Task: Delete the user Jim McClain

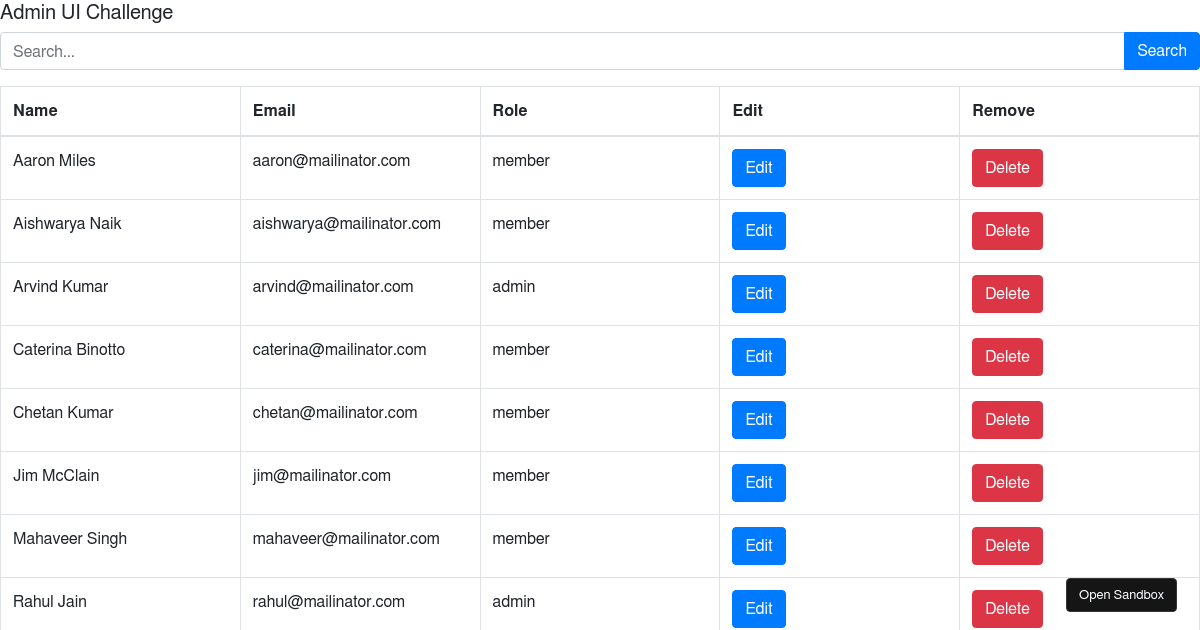Action: 1007,482
